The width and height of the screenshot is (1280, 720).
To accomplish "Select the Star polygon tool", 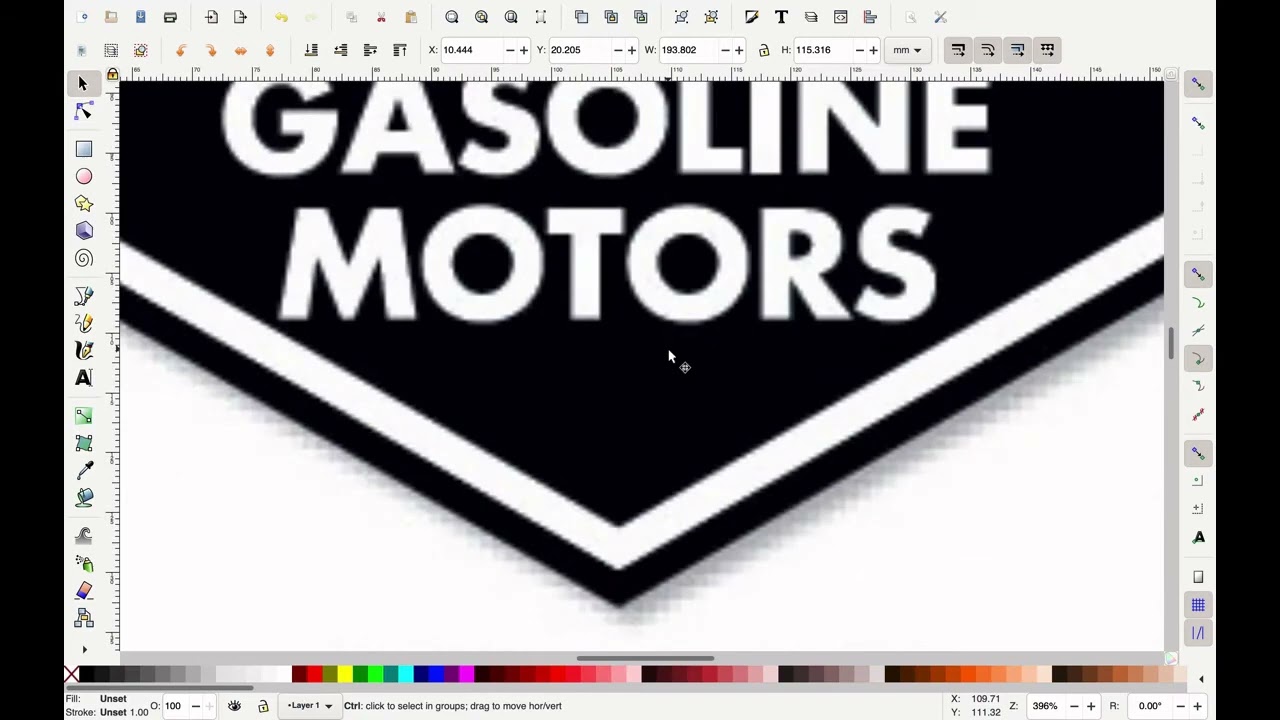I will (83, 204).
